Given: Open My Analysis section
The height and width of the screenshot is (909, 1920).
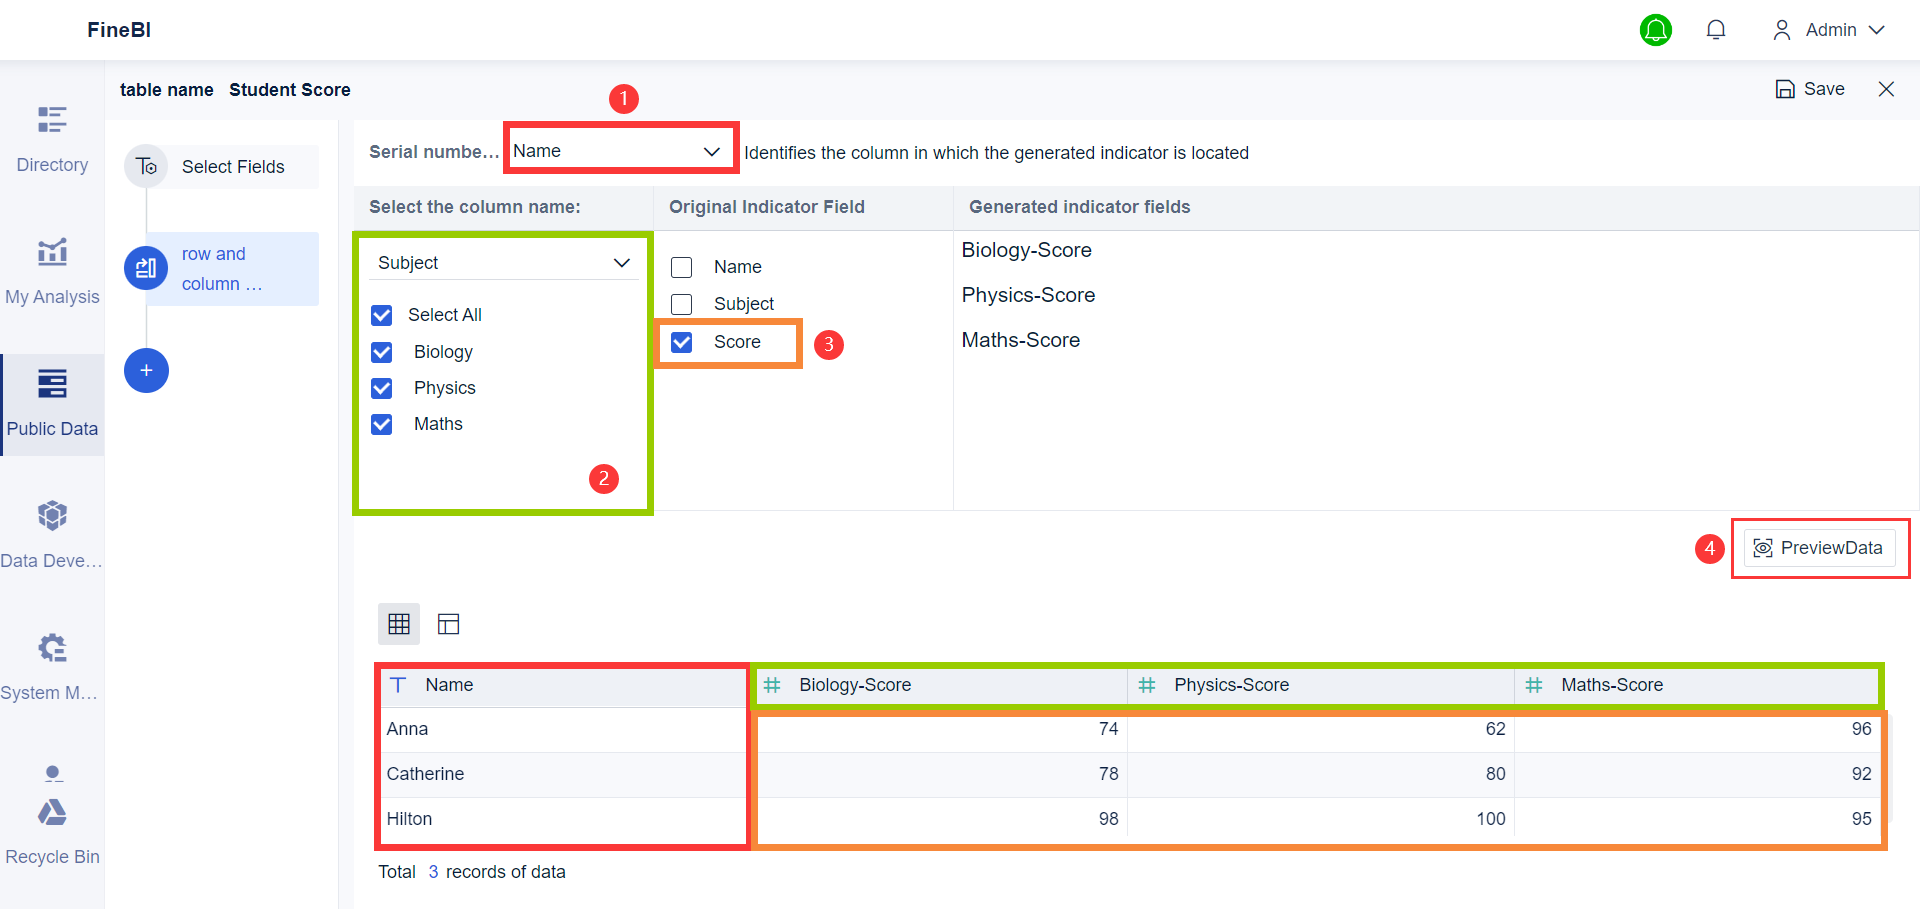Looking at the screenshot, I should (x=51, y=265).
